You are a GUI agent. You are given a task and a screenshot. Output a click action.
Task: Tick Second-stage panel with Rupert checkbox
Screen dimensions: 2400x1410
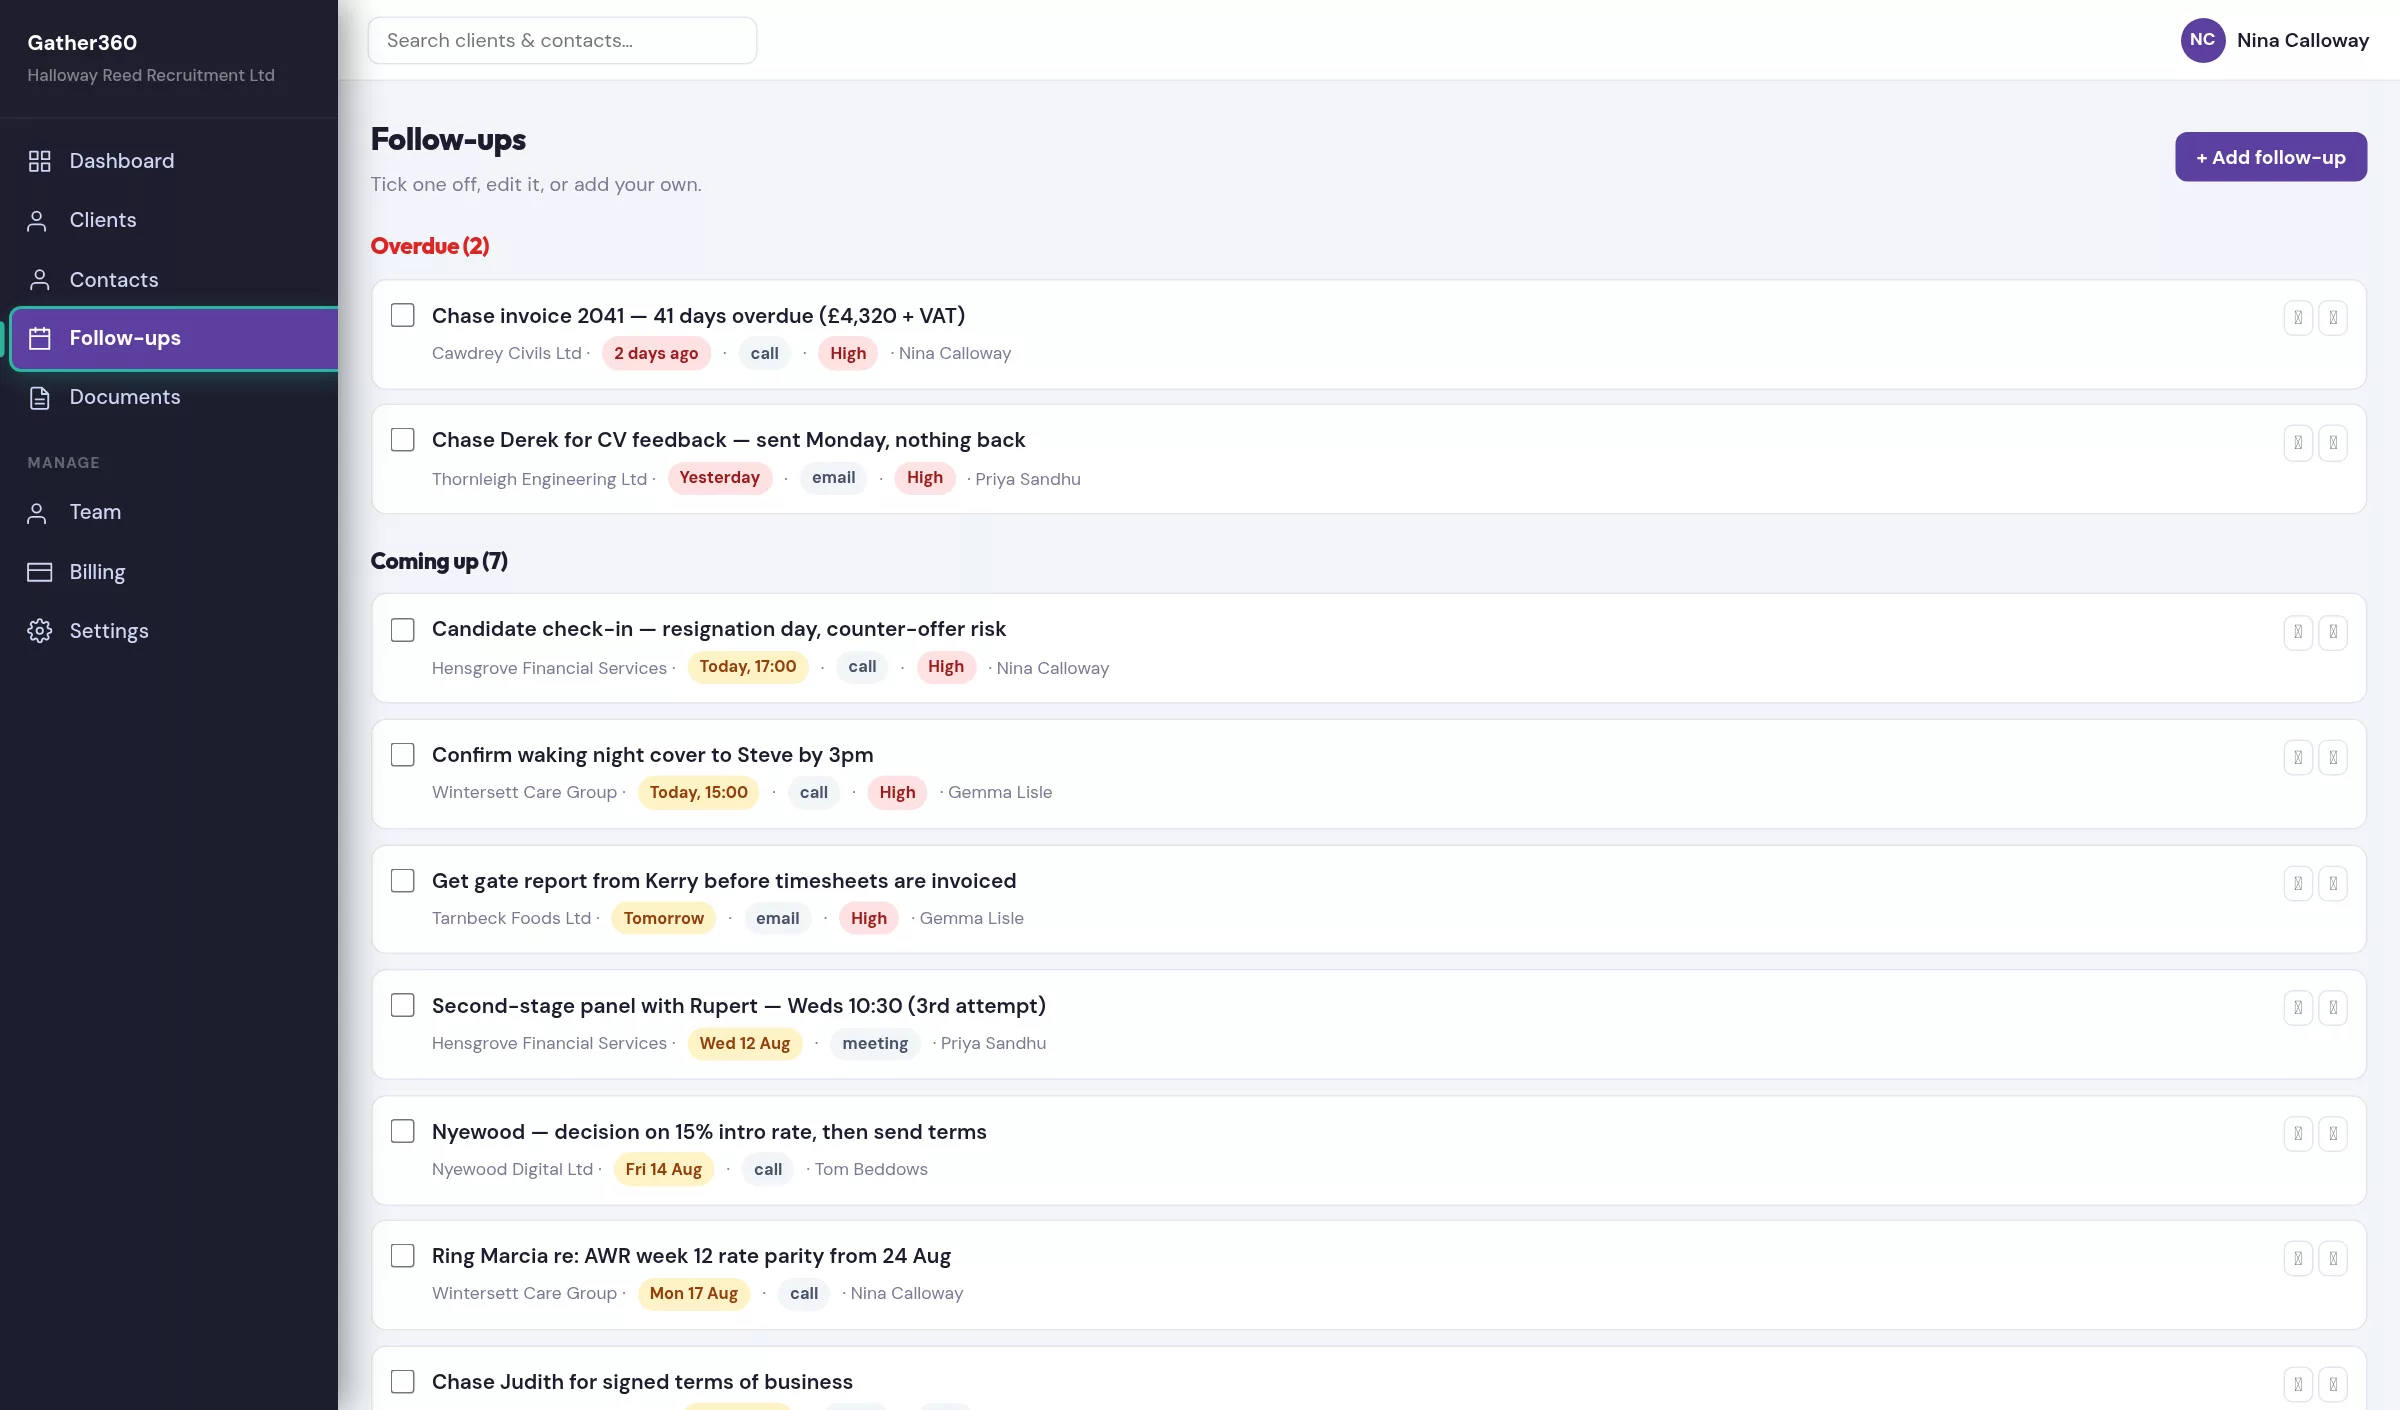coord(402,1006)
